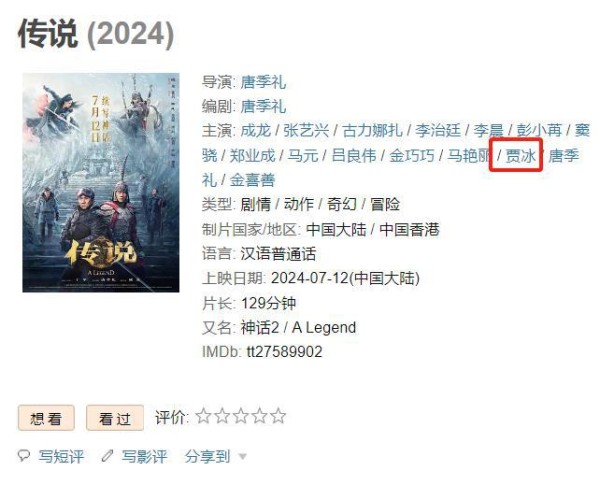Open actress 古力娜扎's page
The image size is (600, 485).
point(372,131)
